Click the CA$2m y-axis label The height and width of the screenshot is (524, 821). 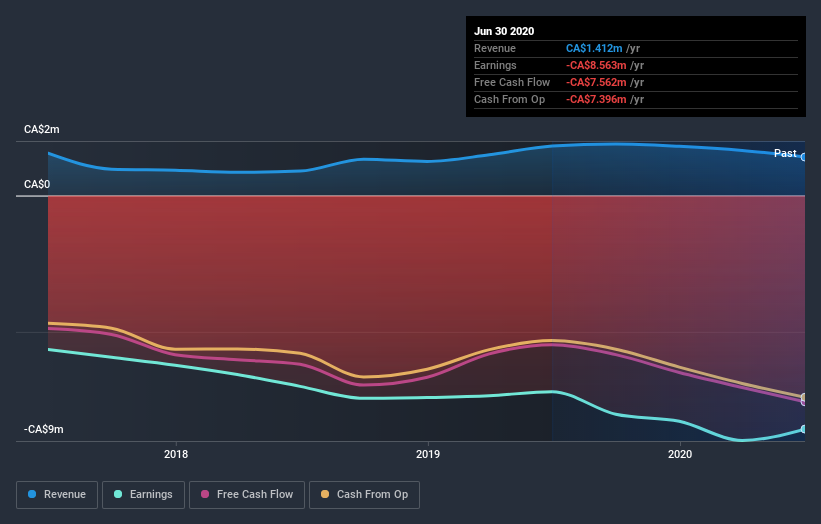click(x=42, y=129)
